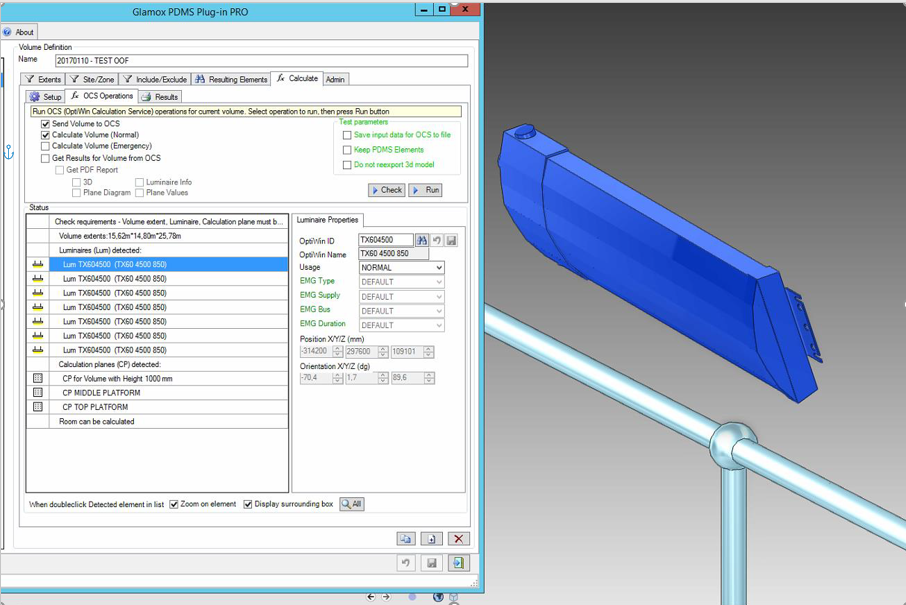906x605 pixels.
Task: Check the Get PDF Report box
Action: coord(60,170)
